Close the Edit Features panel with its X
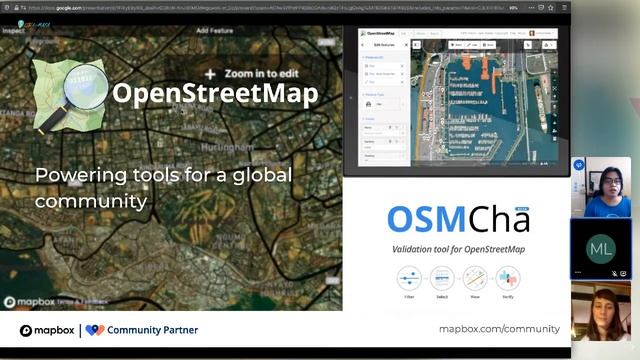Viewport: 640px width, 360px height. point(406,45)
